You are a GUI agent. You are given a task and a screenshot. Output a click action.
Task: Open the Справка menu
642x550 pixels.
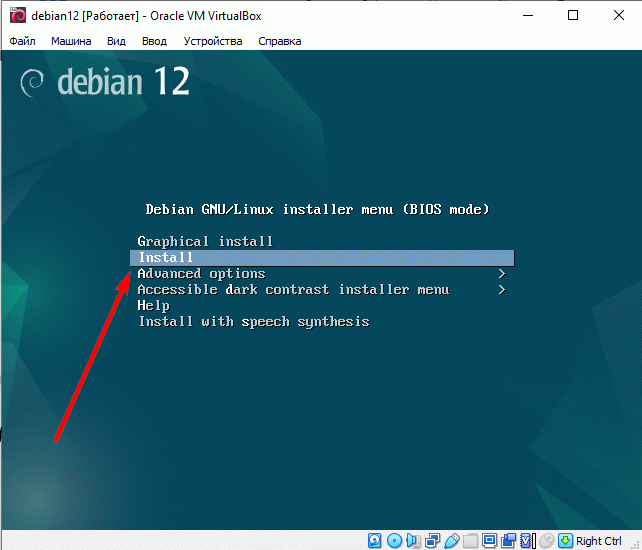(280, 41)
